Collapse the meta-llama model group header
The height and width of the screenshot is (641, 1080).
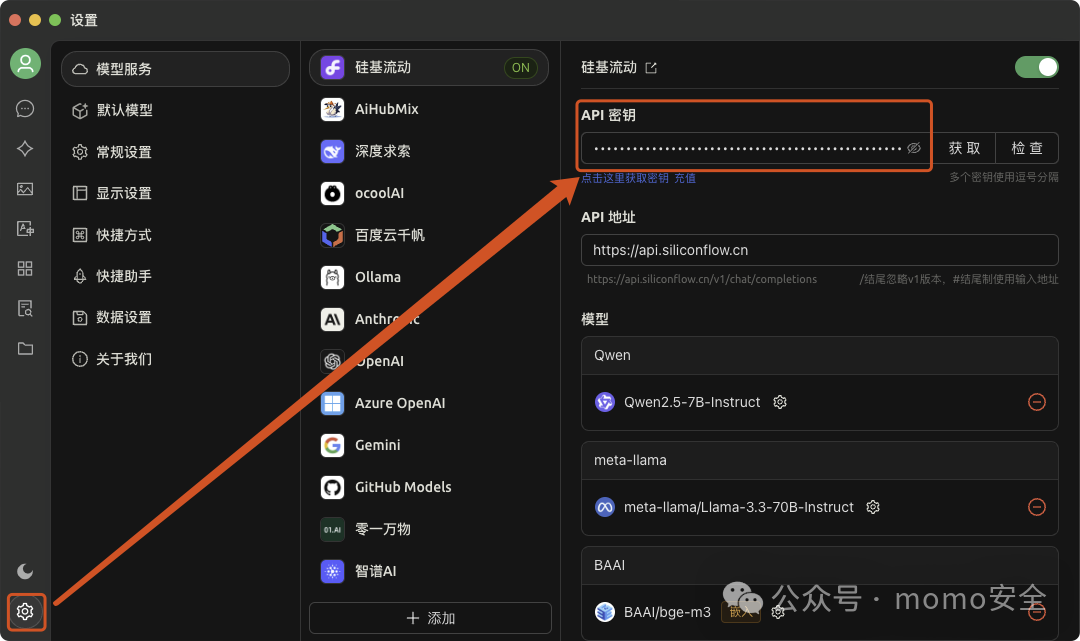click(x=820, y=460)
